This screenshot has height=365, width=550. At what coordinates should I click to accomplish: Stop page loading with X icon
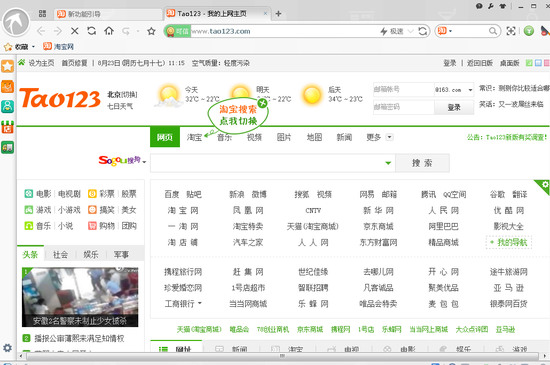pyautogui.click(x=74, y=31)
